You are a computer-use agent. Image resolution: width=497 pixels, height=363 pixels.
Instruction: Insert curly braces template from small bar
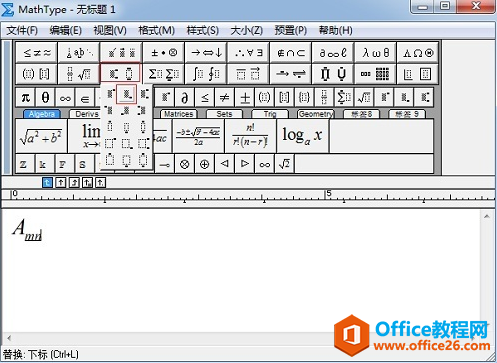[304, 98]
